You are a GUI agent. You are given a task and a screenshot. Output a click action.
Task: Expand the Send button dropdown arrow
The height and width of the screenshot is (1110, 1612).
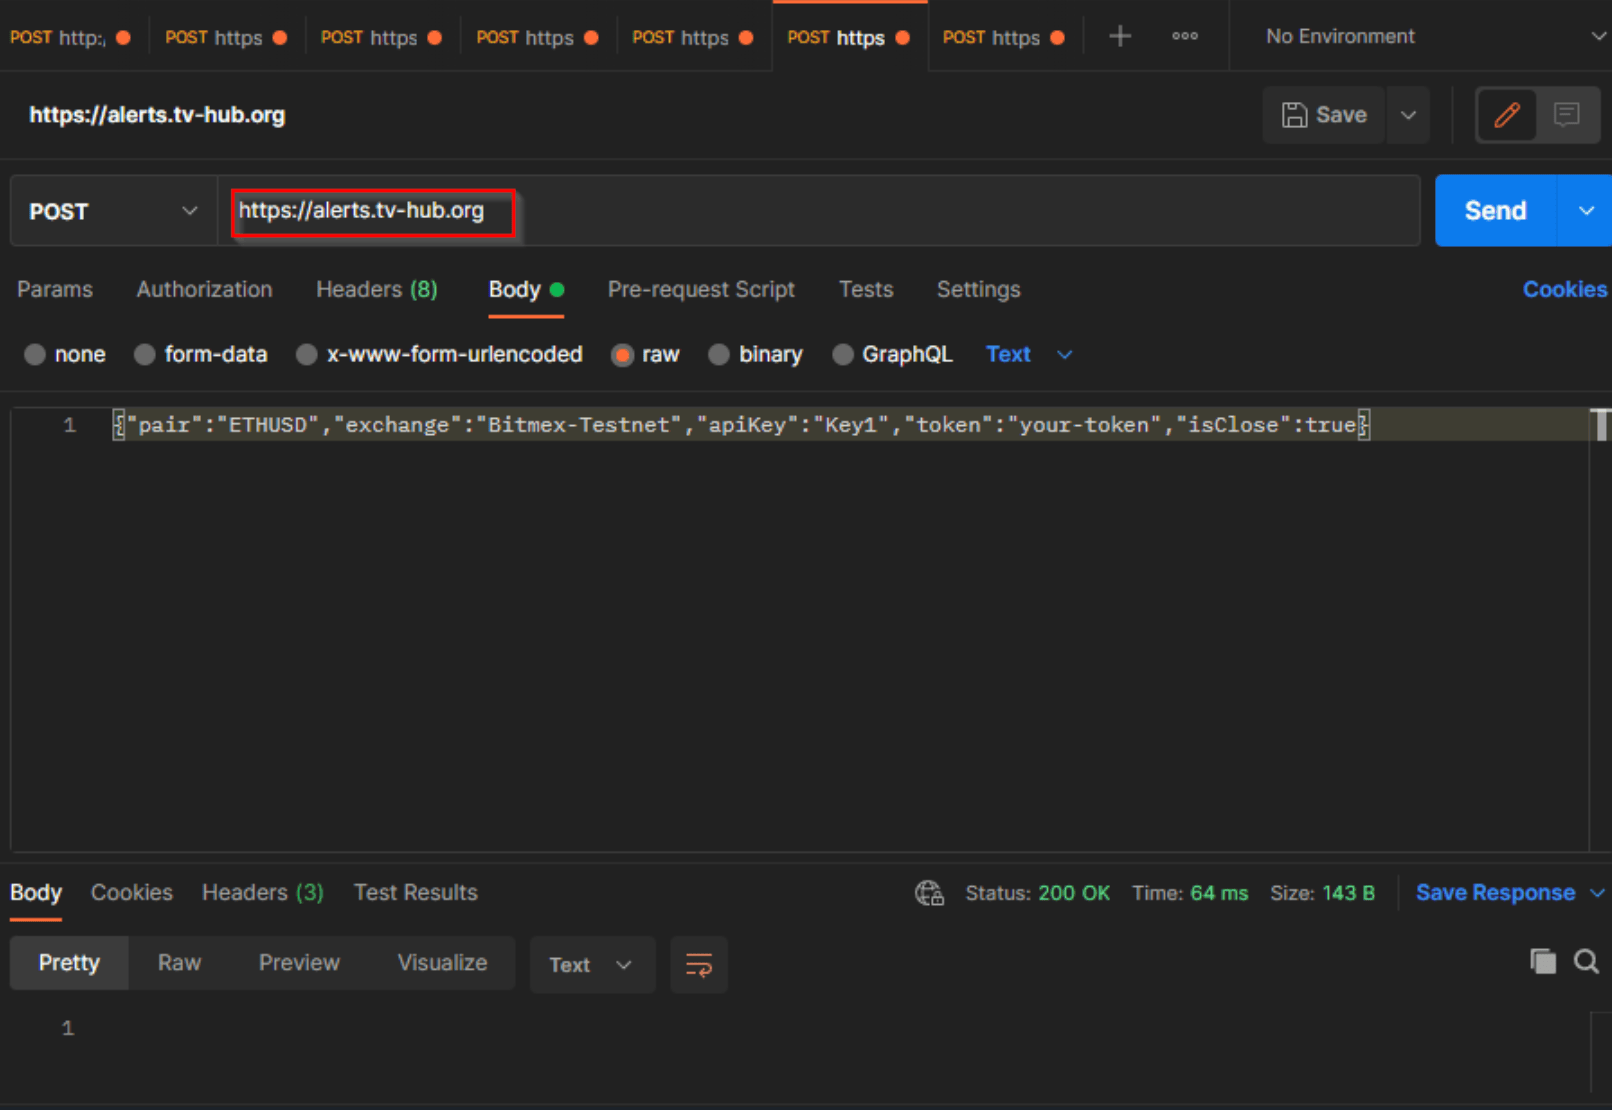(x=1585, y=211)
